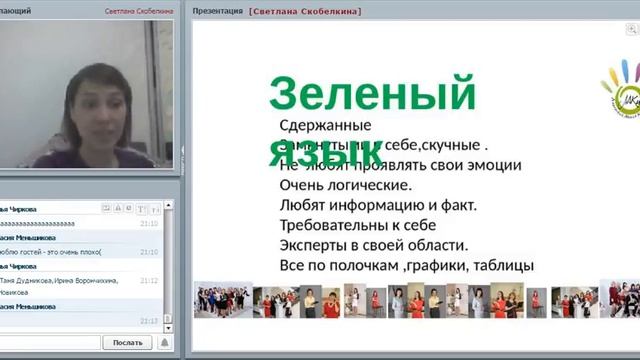
Task: Click the magnifier zoom icon on presentation
Action: click(x=631, y=29)
